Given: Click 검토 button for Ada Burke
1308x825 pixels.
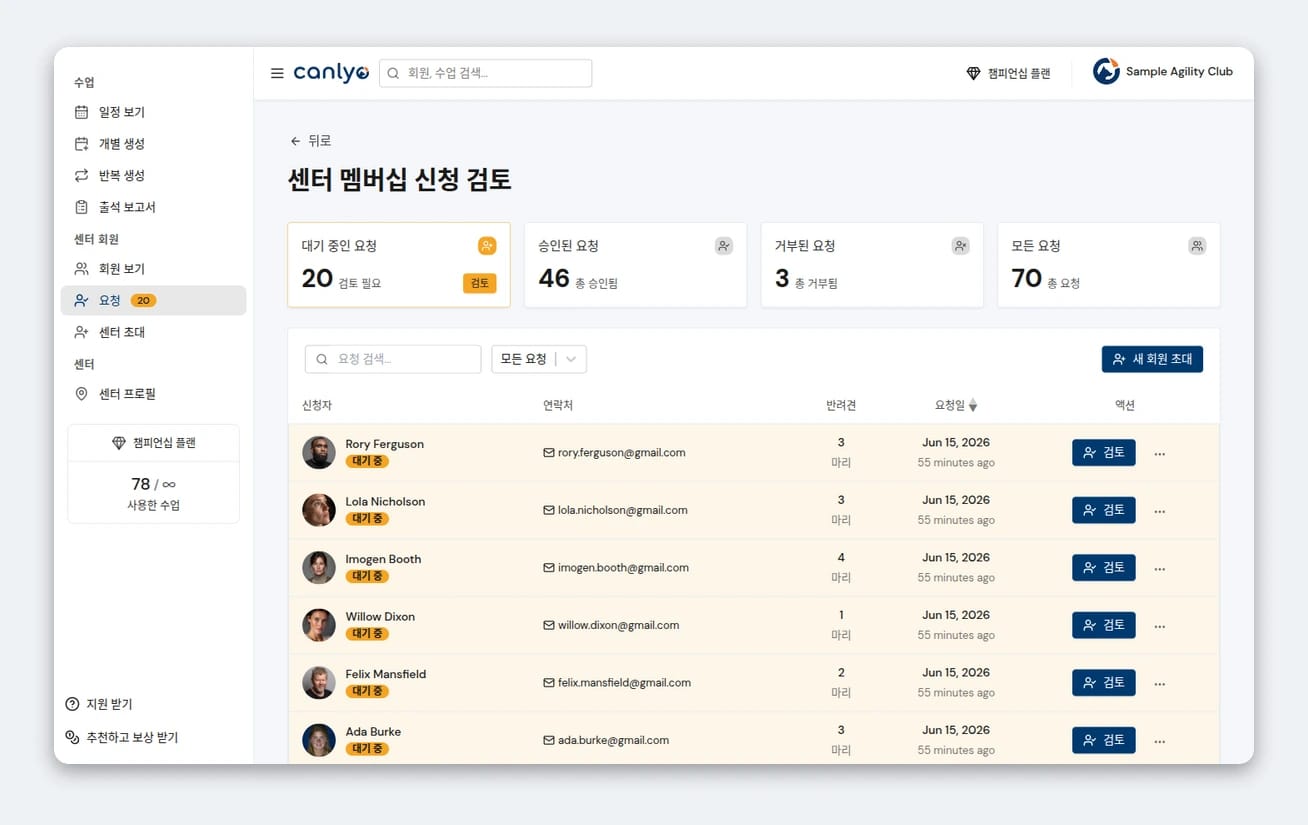Looking at the screenshot, I should click(x=1104, y=740).
